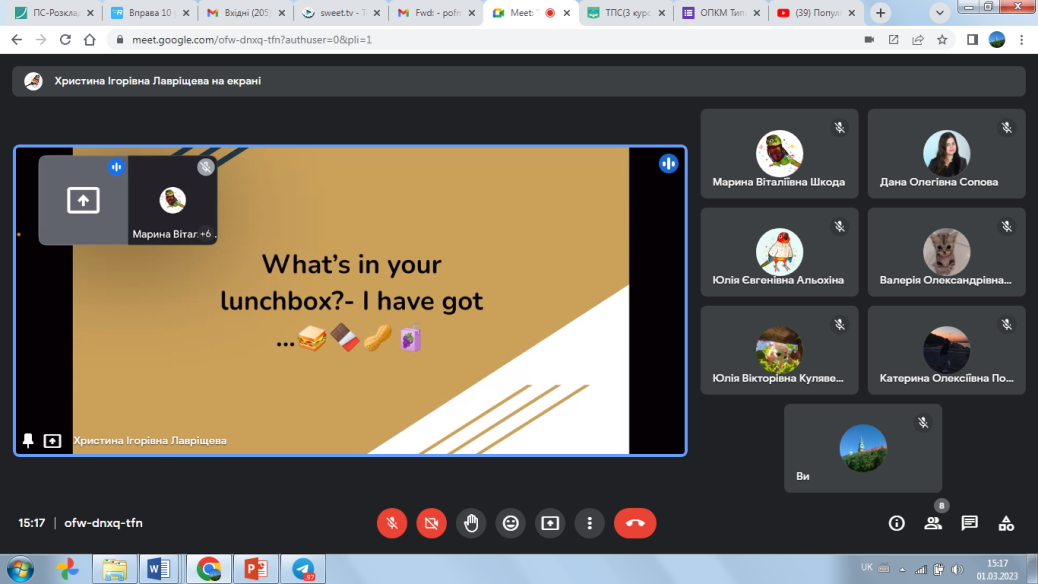Select Марина Віталіївна Шкода participant tile
This screenshot has height=584, width=1038.
tap(779, 154)
